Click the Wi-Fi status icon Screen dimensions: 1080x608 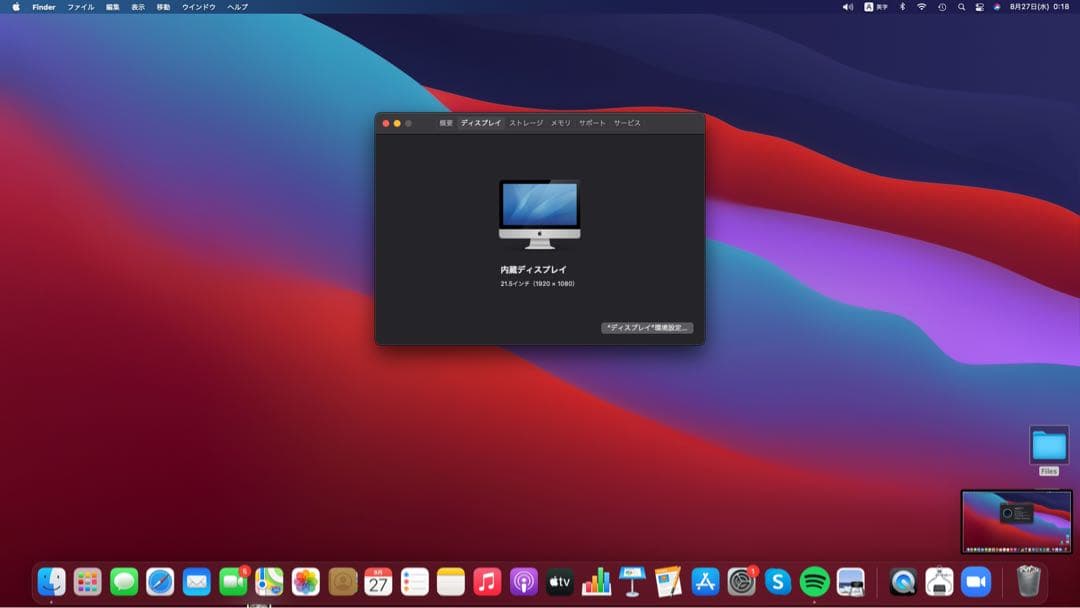921,7
